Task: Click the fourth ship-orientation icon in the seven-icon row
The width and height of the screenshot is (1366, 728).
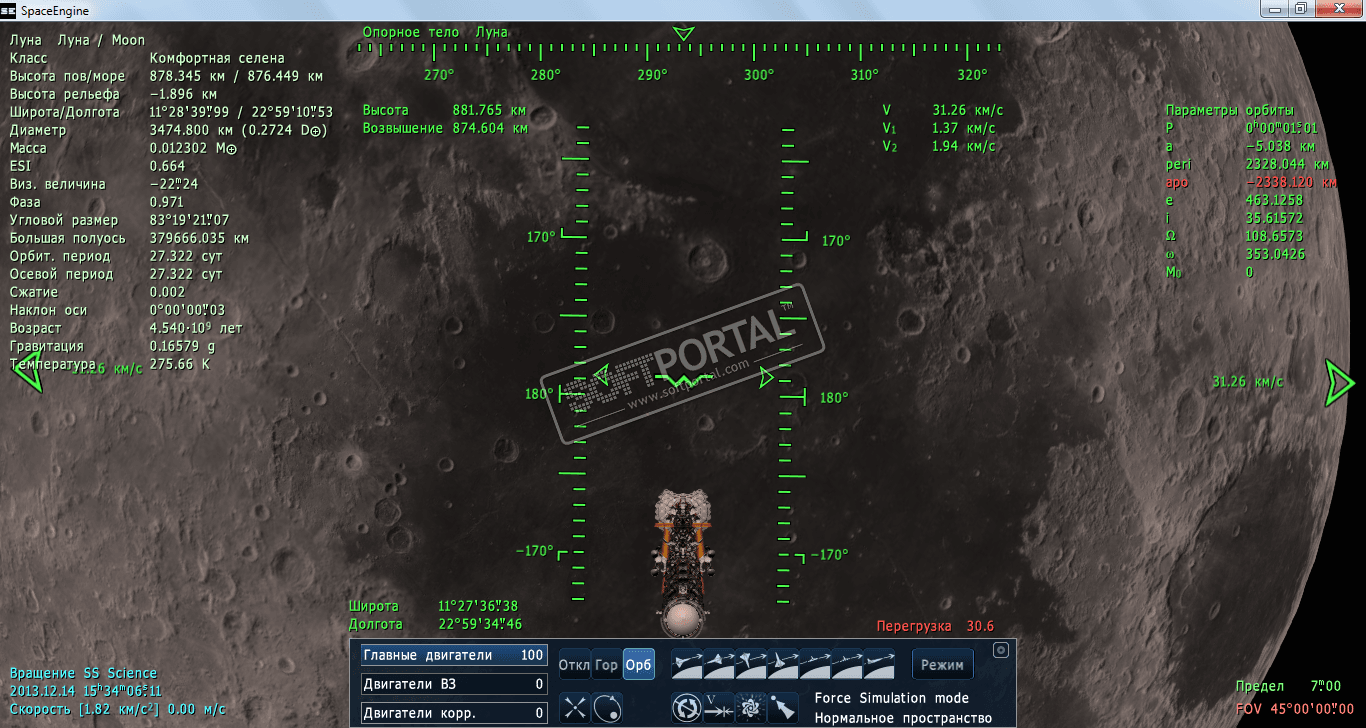Action: coord(782,664)
